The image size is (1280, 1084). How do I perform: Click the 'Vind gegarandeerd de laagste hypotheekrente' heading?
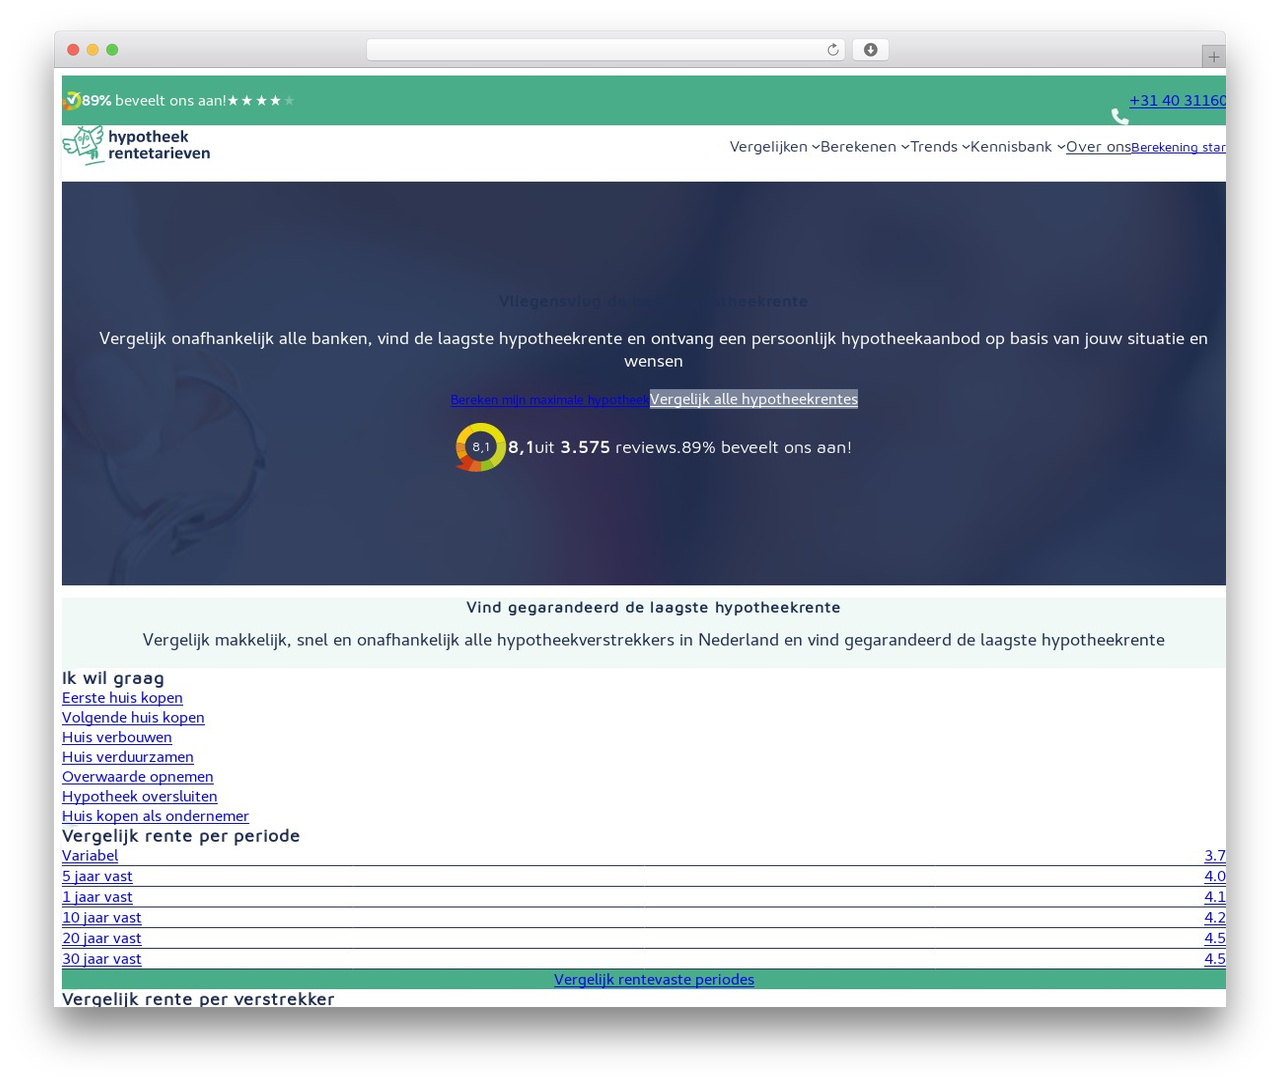click(x=653, y=608)
